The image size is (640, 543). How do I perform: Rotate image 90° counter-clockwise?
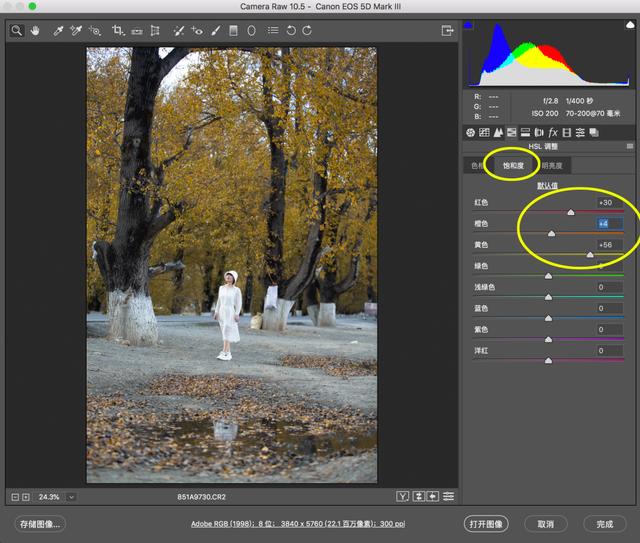[291, 31]
